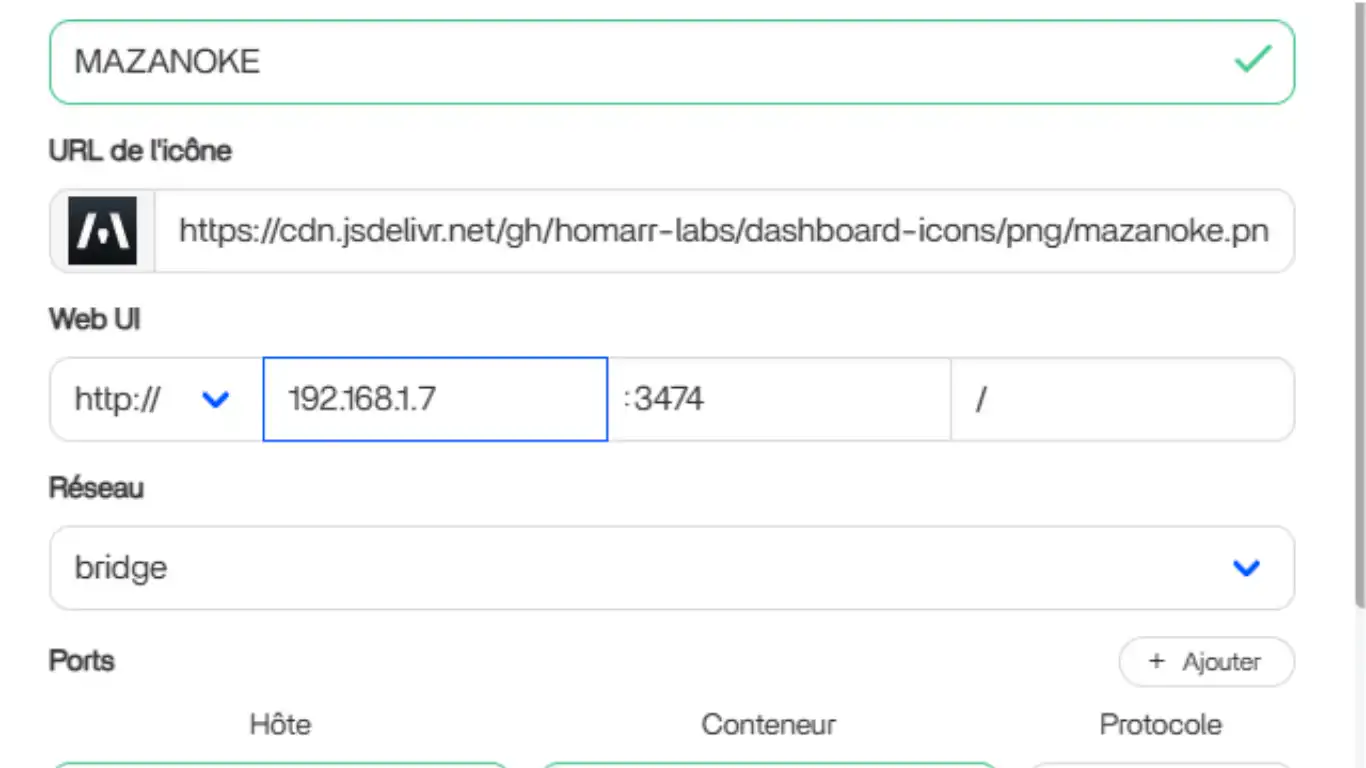Click the :3474 port field

780,400
